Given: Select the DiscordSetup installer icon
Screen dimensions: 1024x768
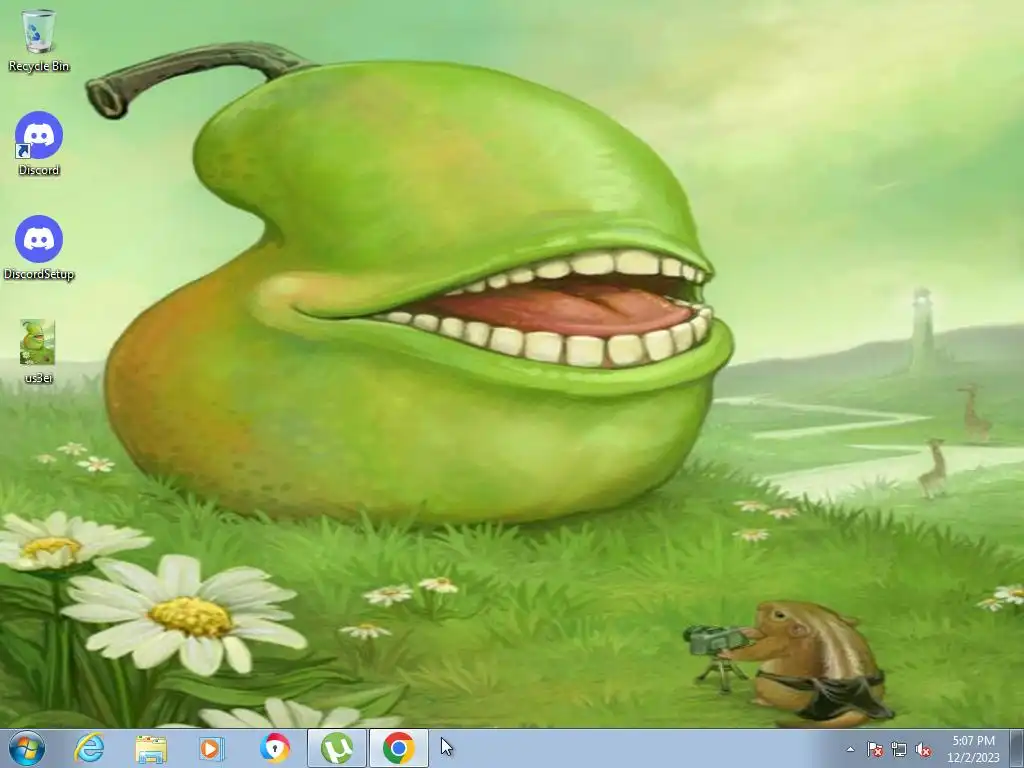Looking at the screenshot, I should click(x=39, y=248).
